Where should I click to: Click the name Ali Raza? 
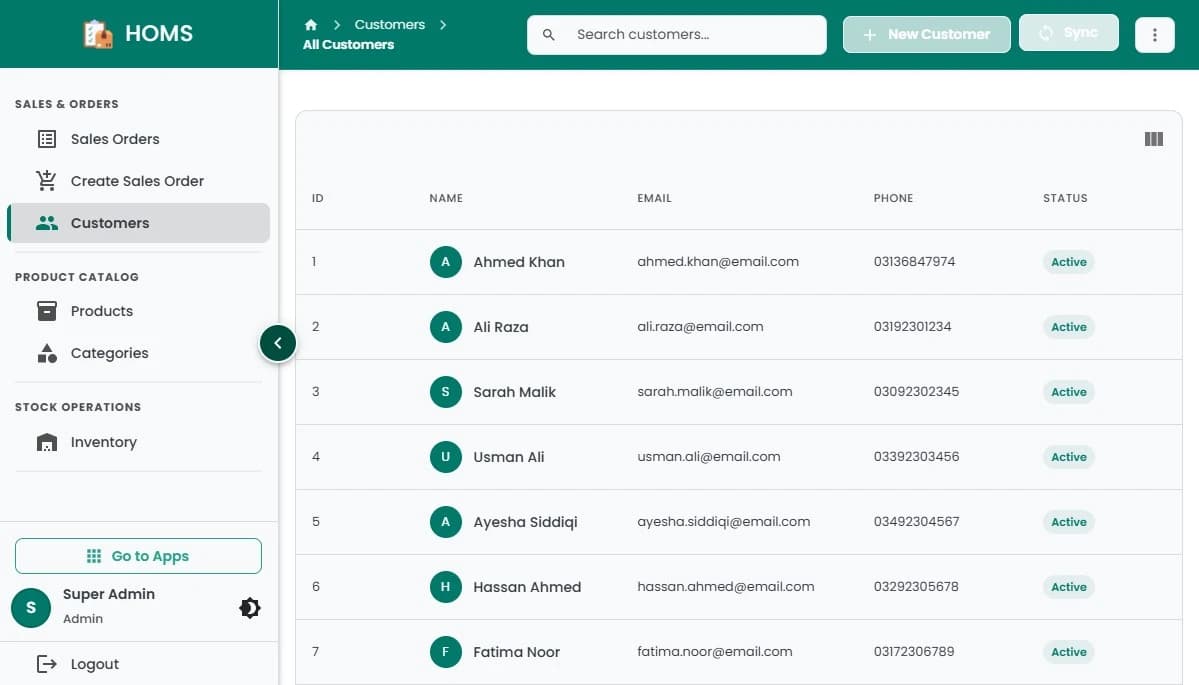click(x=501, y=327)
